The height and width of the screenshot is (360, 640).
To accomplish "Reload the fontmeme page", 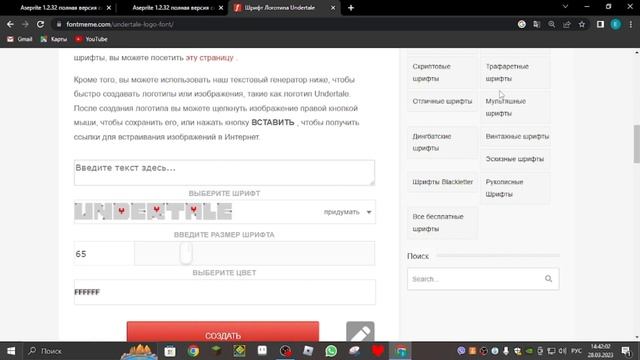I will pyautogui.click(x=40, y=24).
